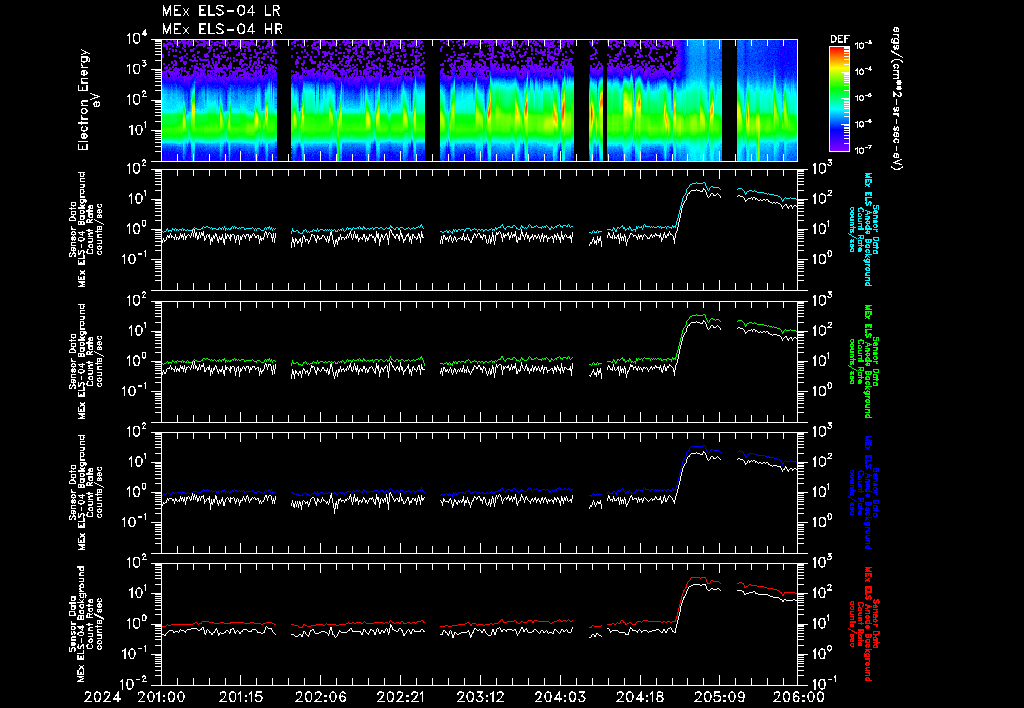Click the "204:03" time axis label
Screen dimensions: 1024x708
pos(559,697)
